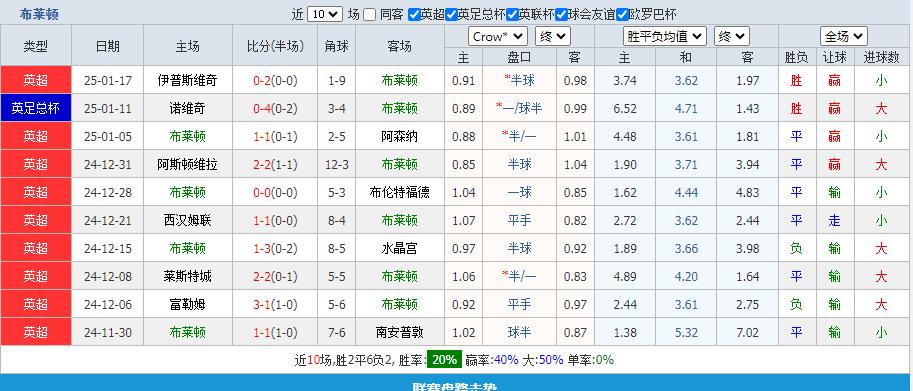Click the date 24-12-31

click(108, 164)
